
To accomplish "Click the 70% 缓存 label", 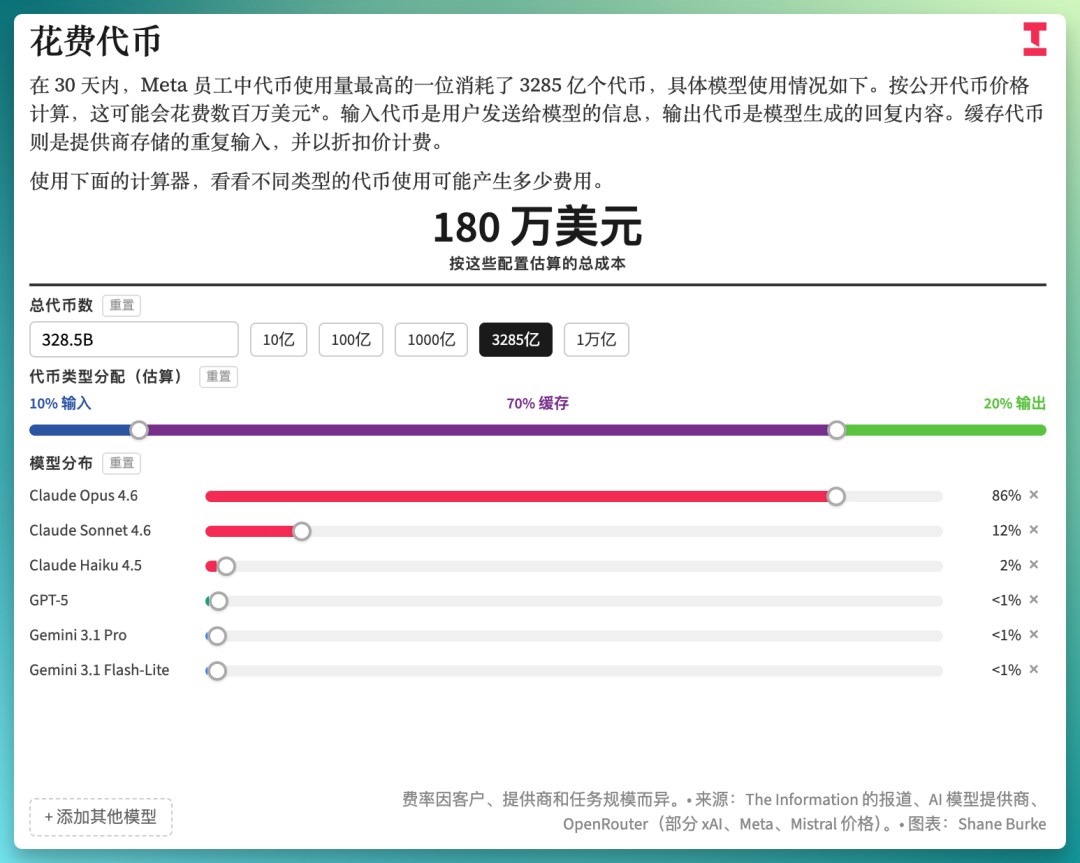I will pos(537,403).
